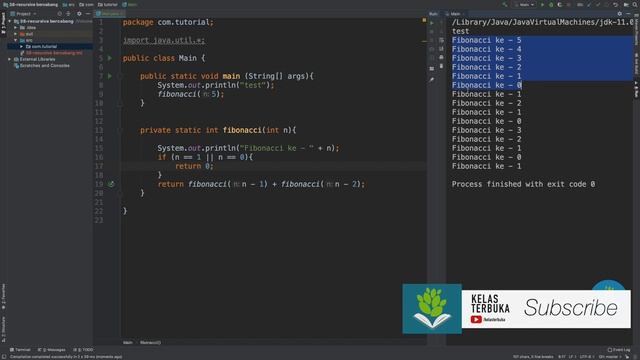Click the tutorial breadcrumb in navigation bar
This screenshot has height=360, width=640.
tap(108, 4)
